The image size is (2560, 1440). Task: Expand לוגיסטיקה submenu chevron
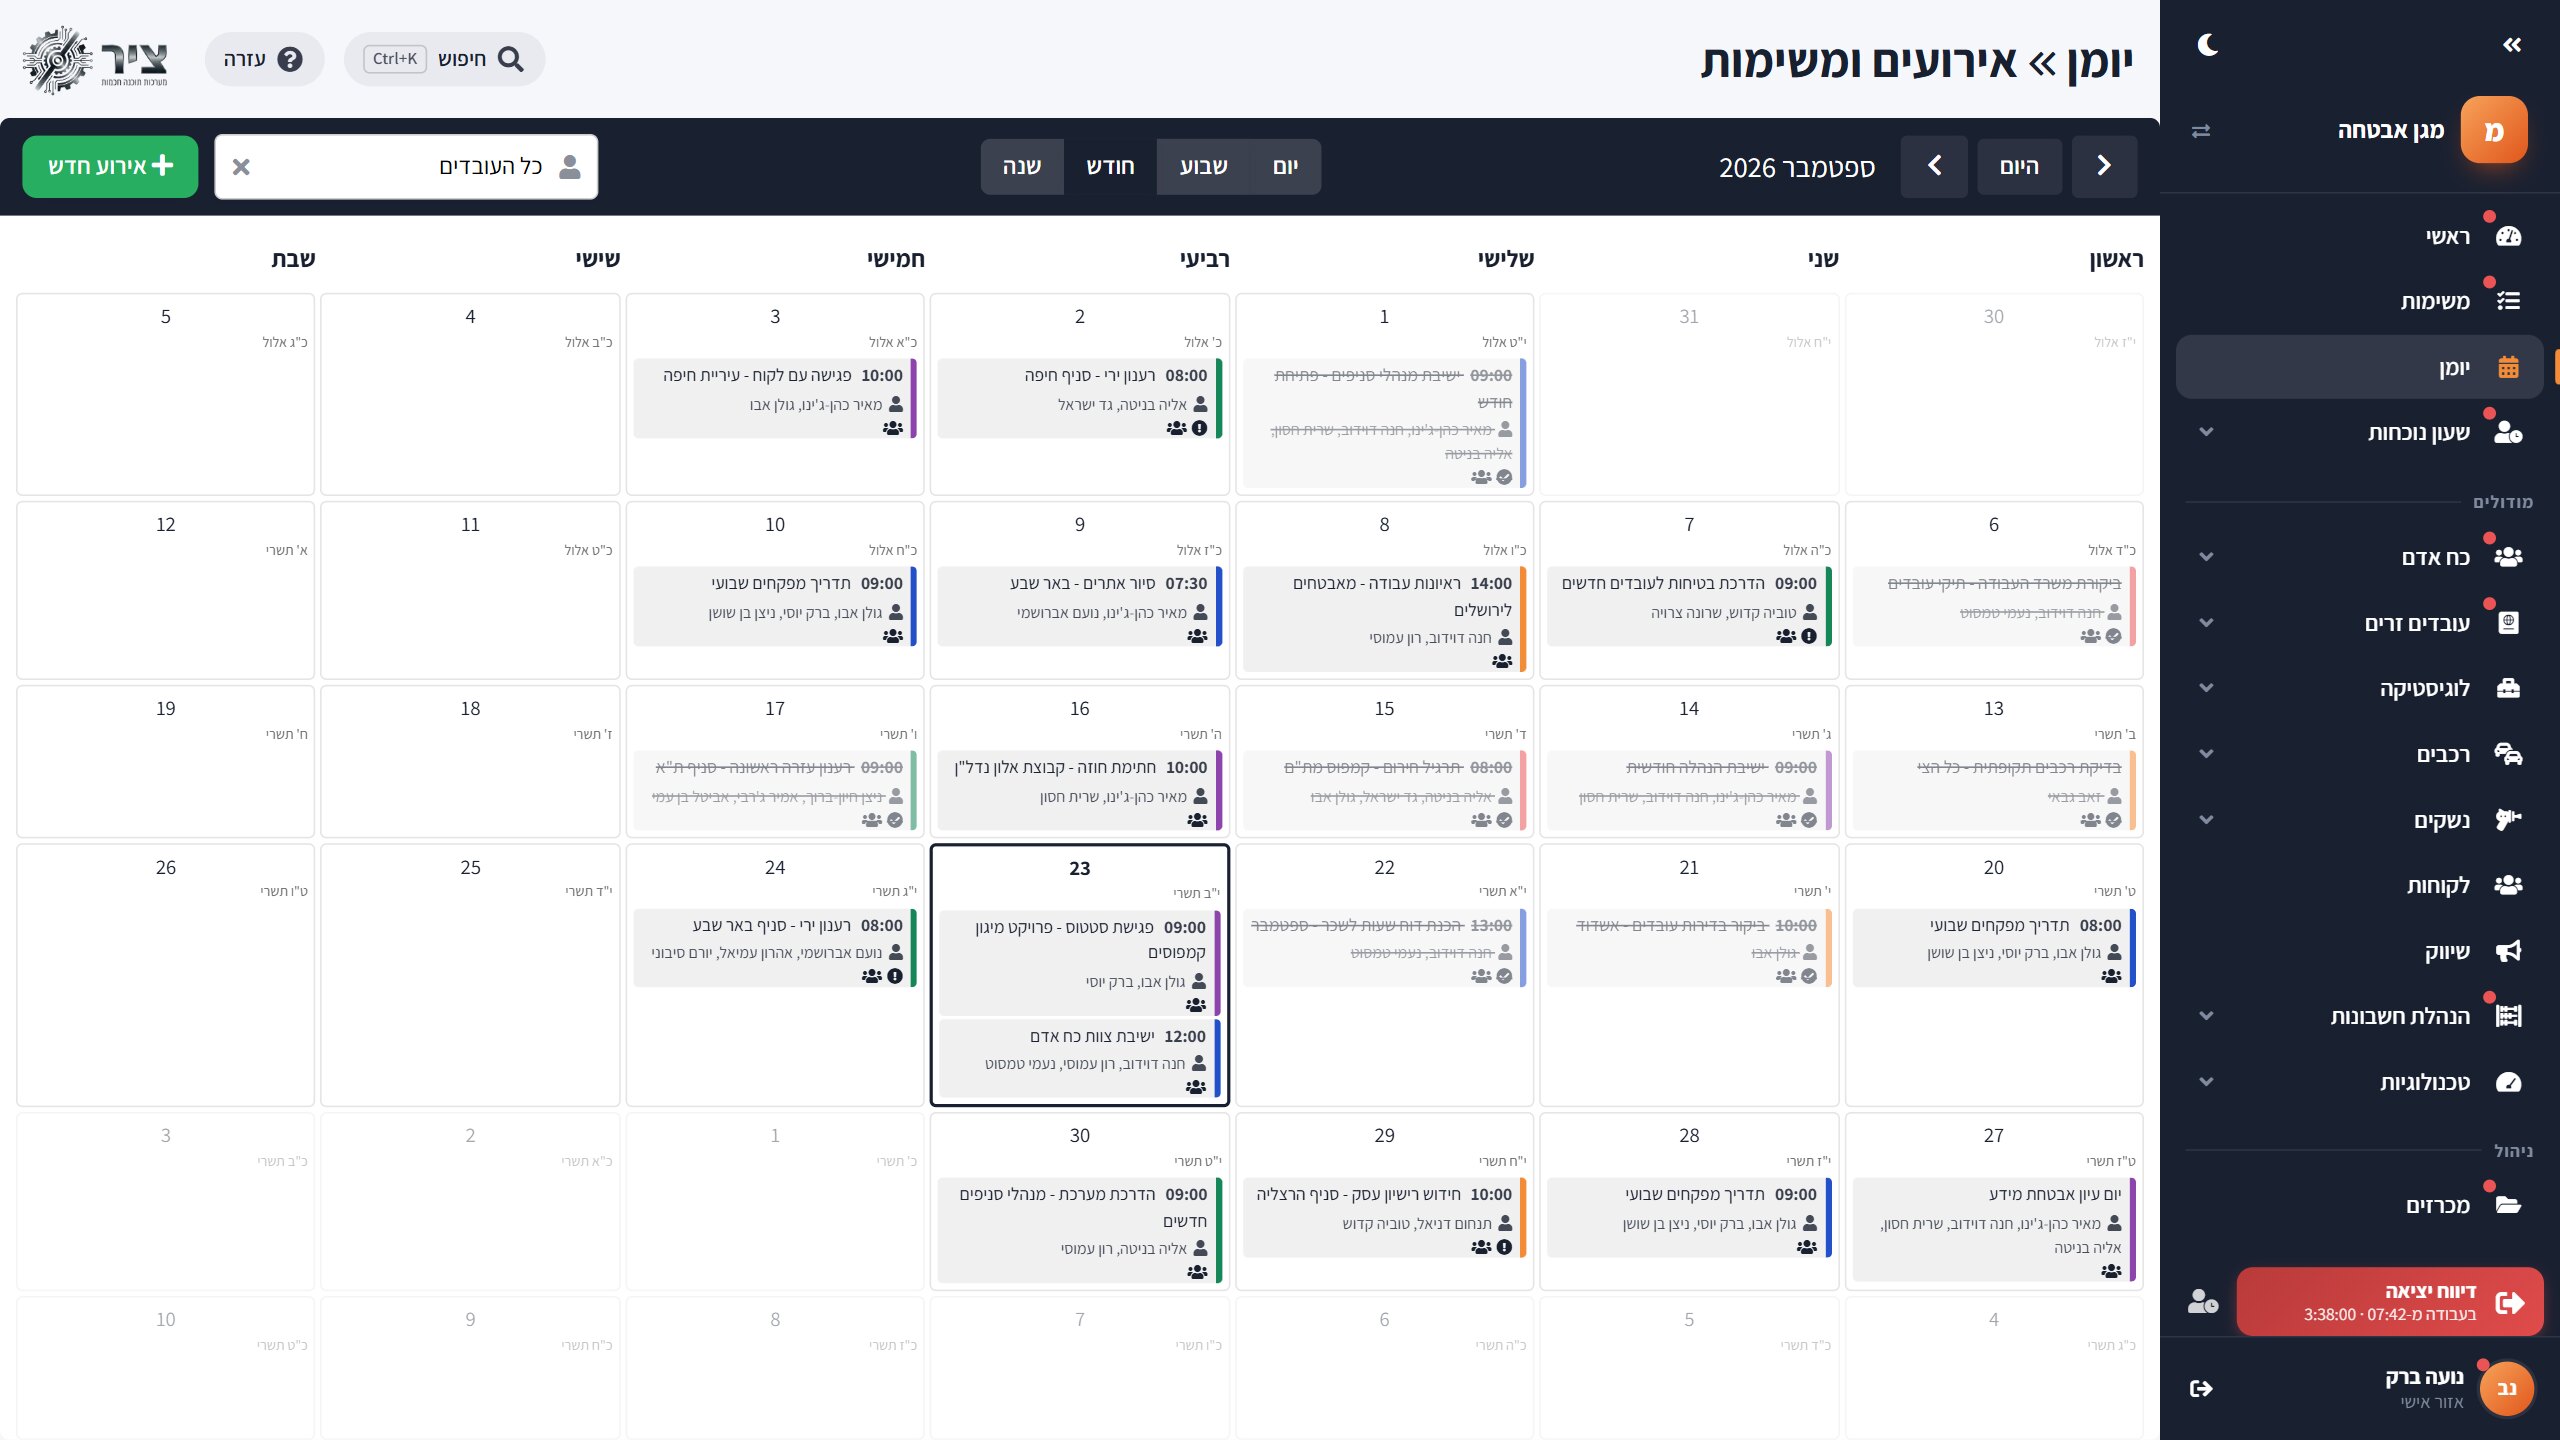click(x=2207, y=688)
